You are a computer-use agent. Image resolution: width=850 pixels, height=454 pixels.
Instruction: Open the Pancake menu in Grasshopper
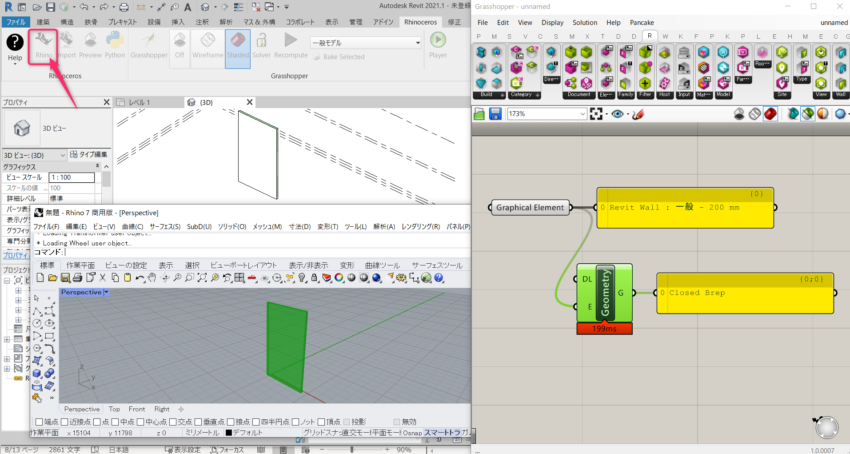pyautogui.click(x=641, y=22)
